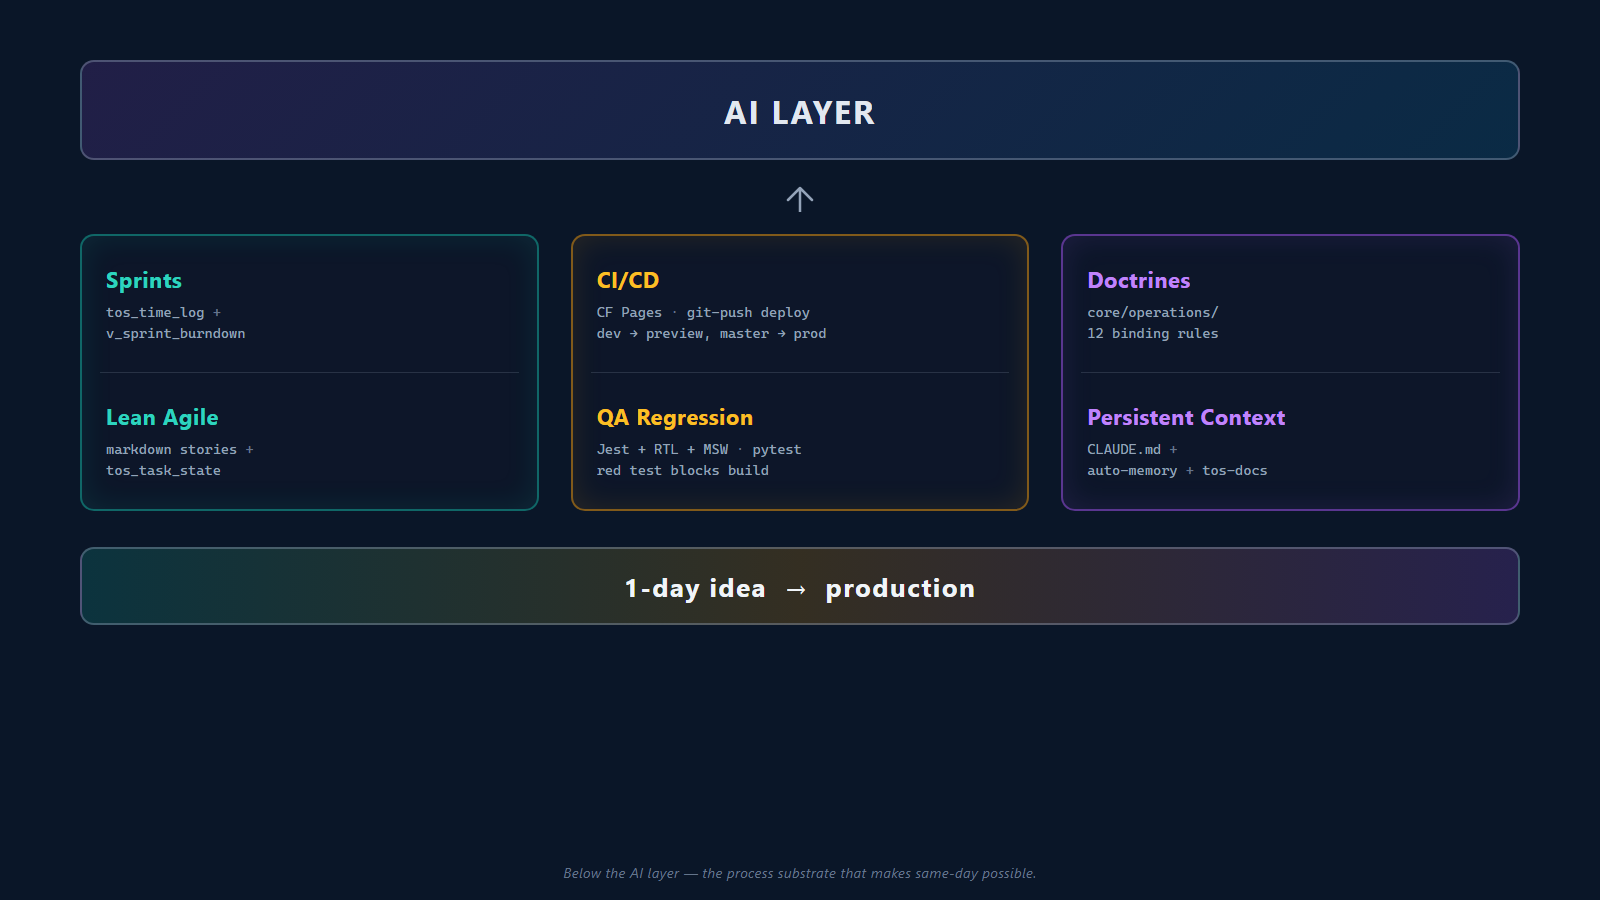Select the CI/CD heading

pyautogui.click(x=628, y=281)
